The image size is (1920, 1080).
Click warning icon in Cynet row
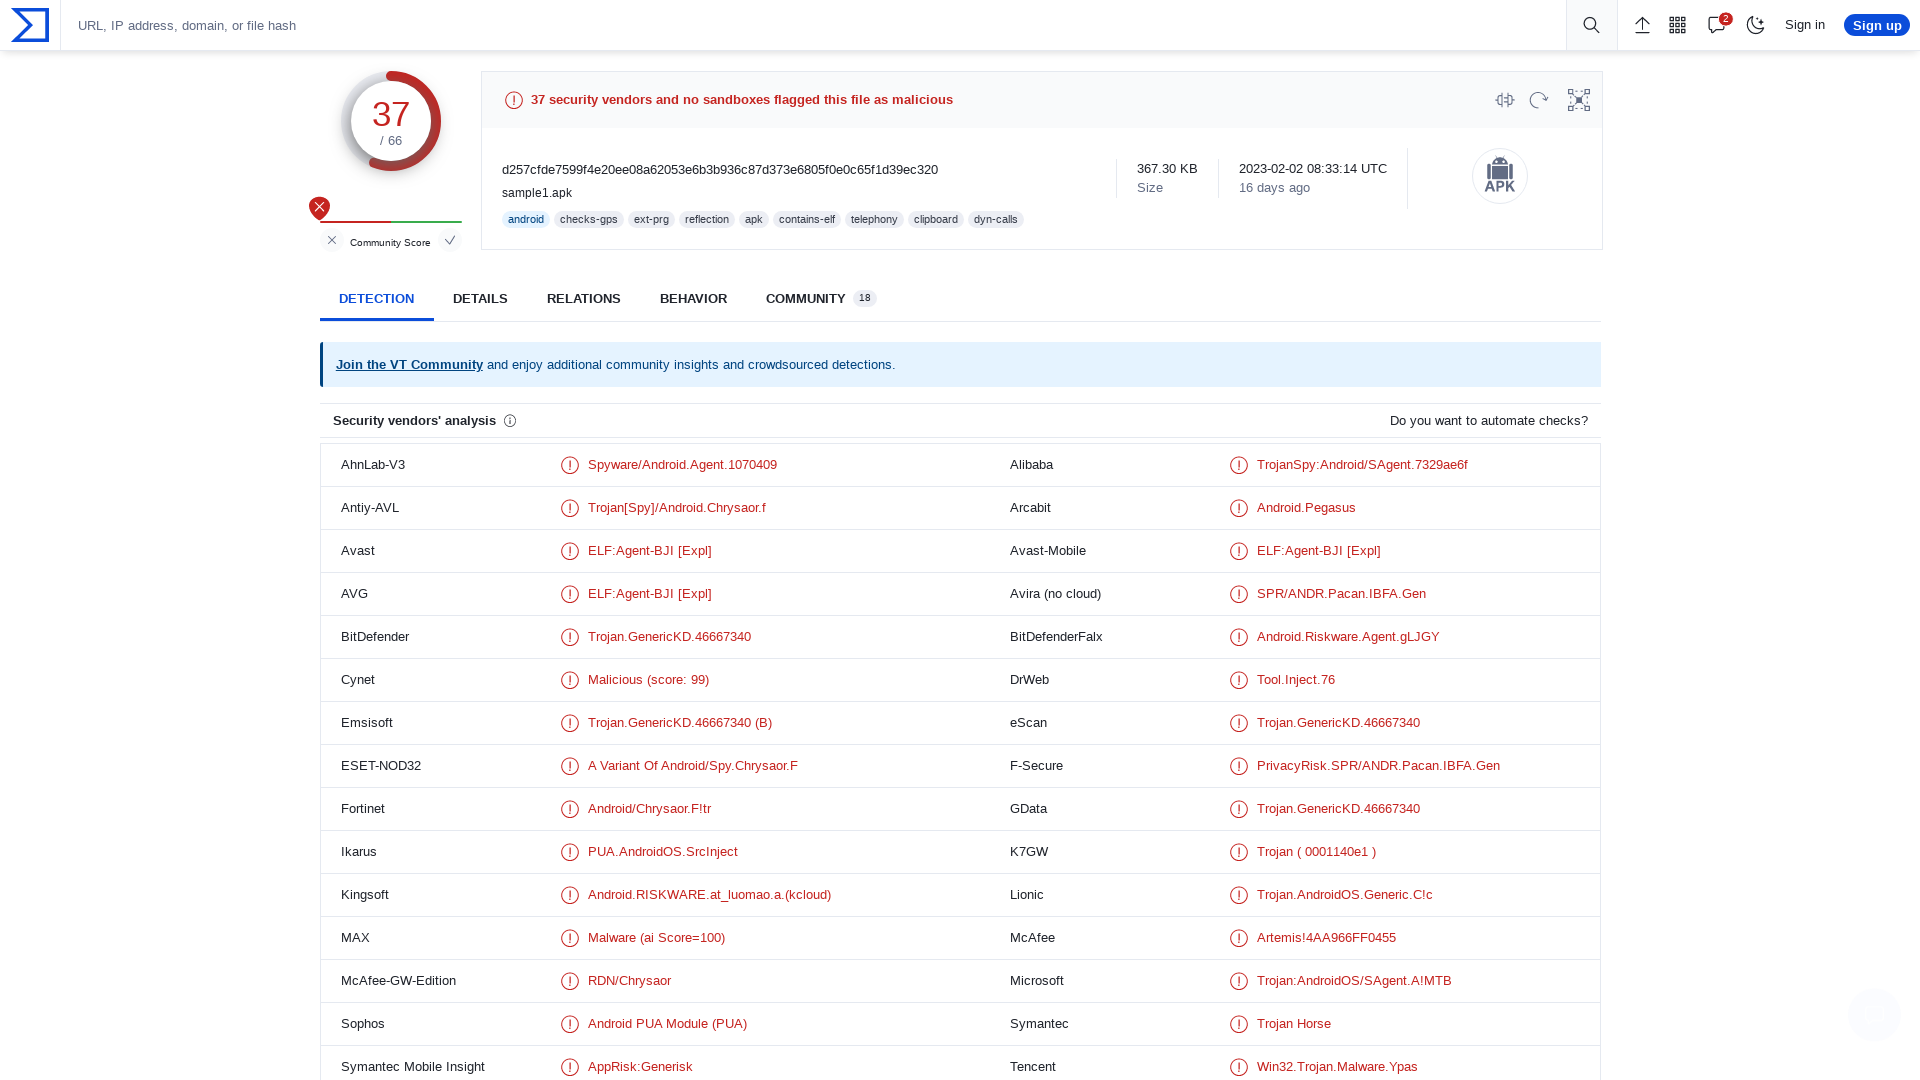click(x=570, y=680)
